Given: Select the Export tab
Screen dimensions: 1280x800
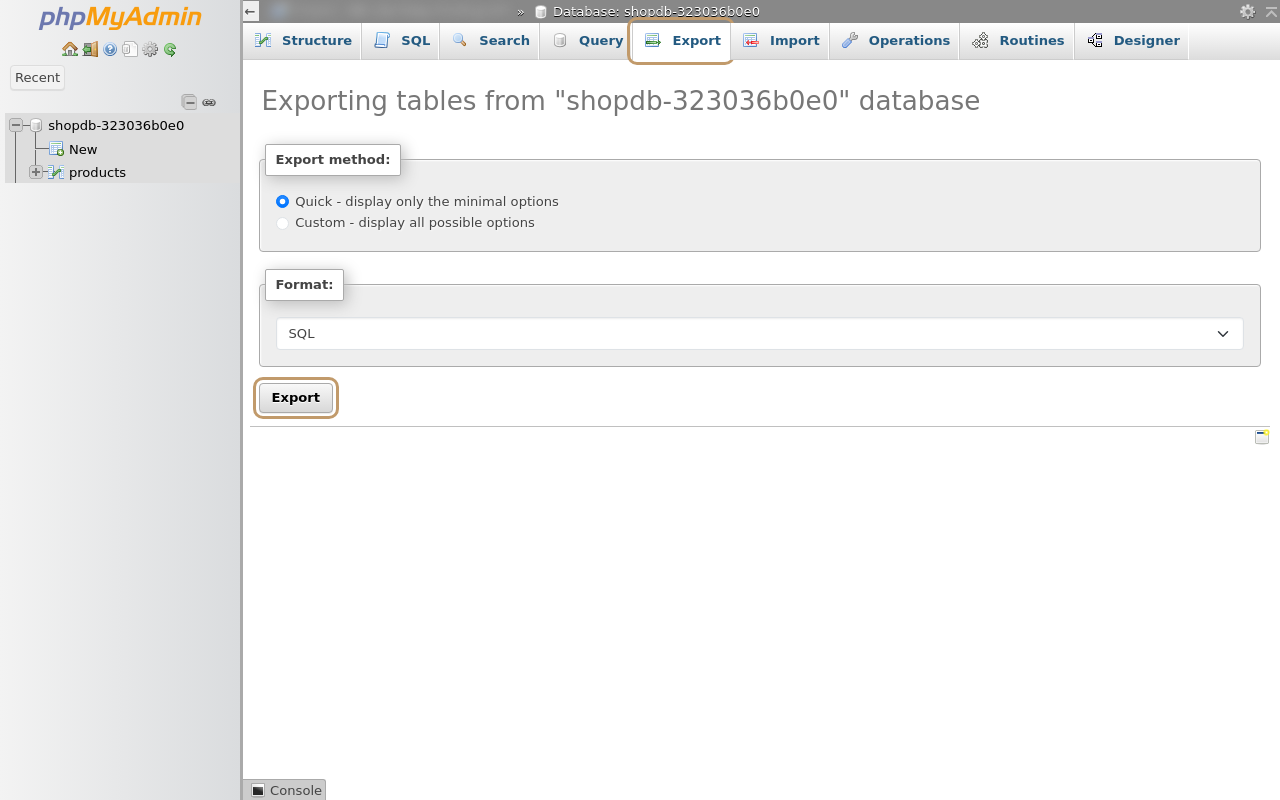Looking at the screenshot, I should pos(682,41).
